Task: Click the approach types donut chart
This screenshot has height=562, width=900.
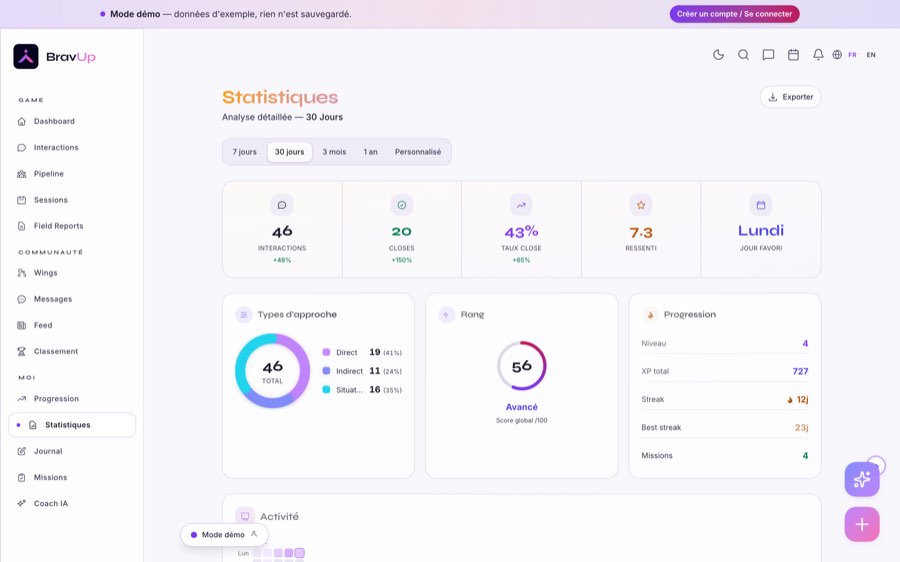Action: 272,371
